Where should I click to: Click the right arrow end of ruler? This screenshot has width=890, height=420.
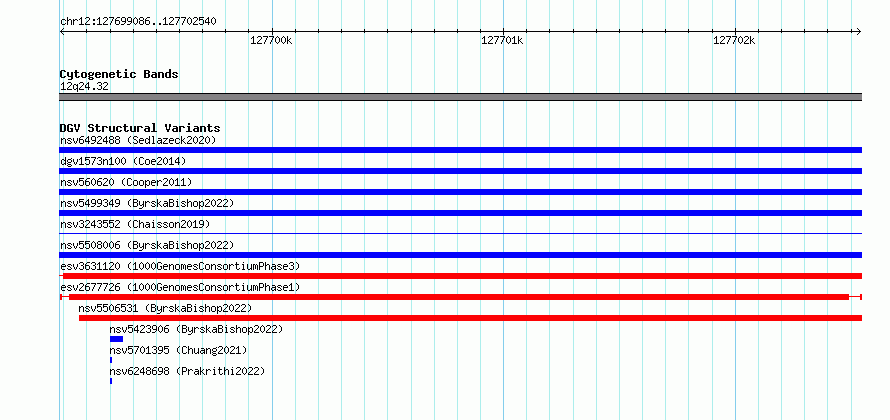(858, 31)
